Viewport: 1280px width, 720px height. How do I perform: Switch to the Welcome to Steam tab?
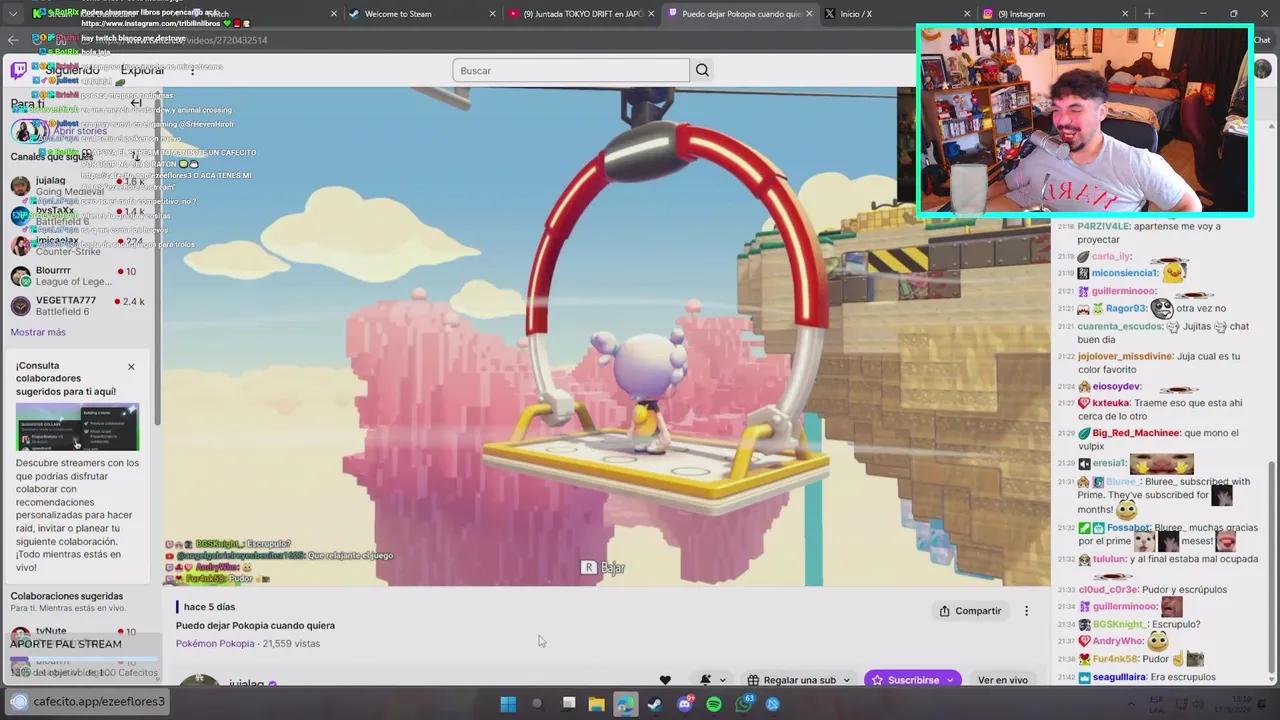pos(420,14)
